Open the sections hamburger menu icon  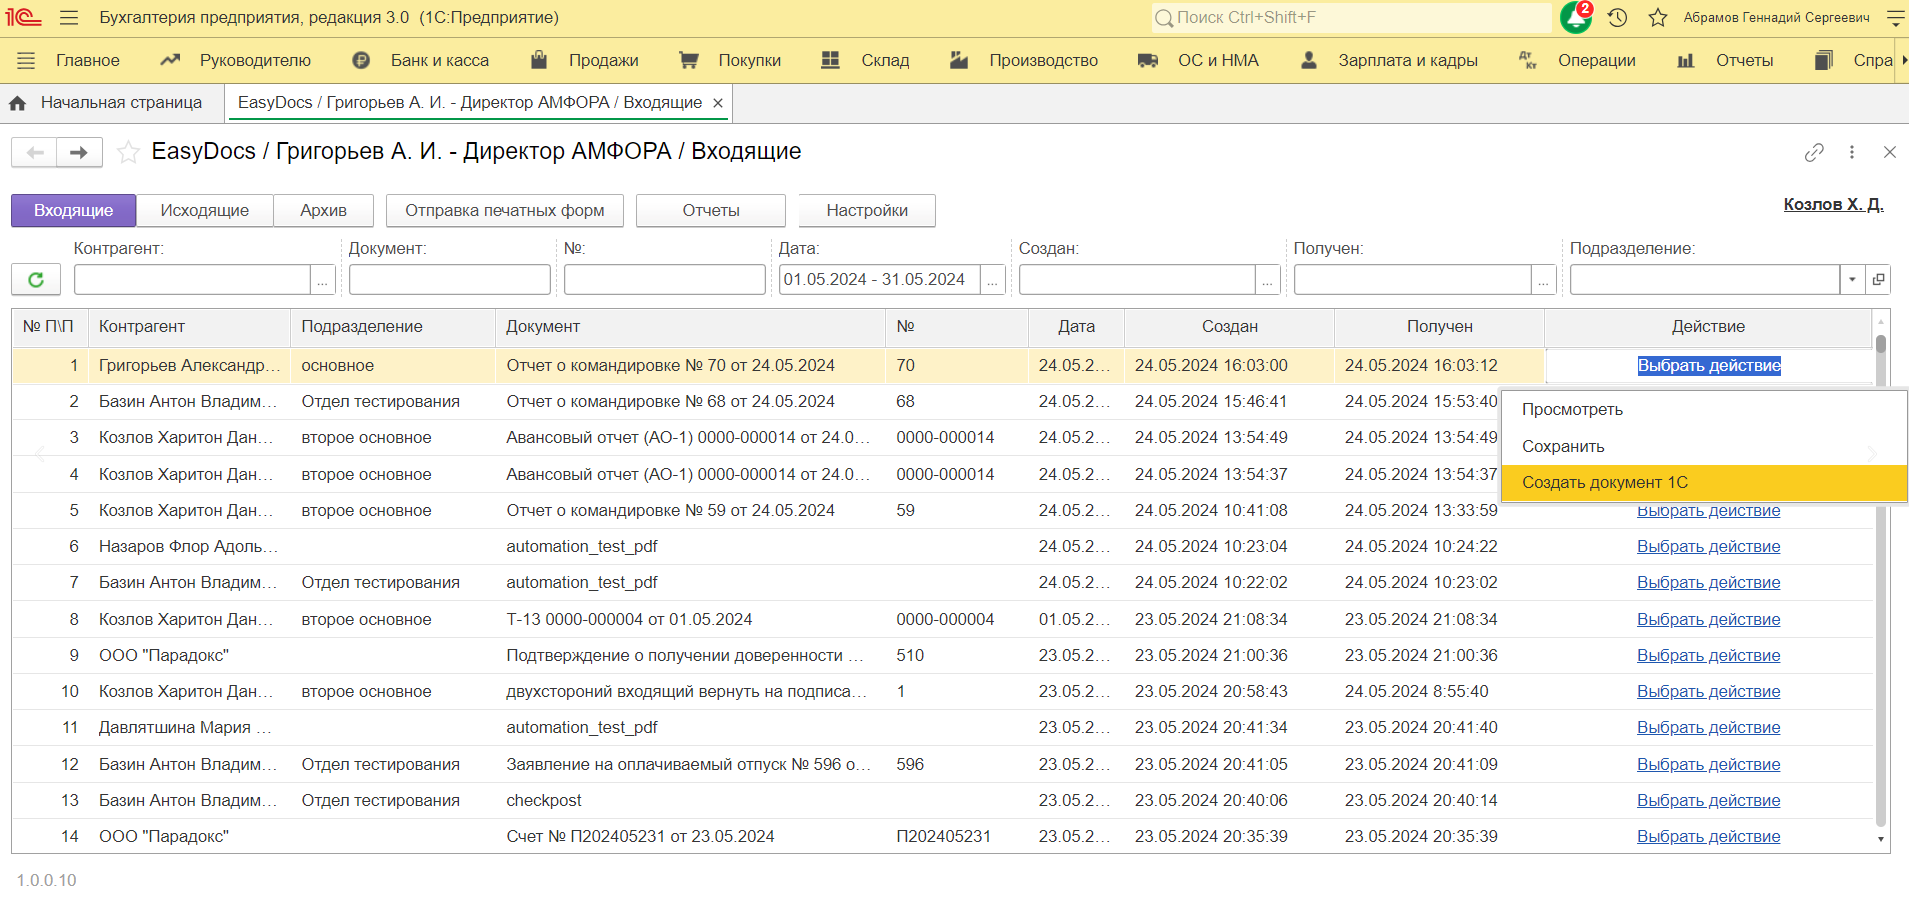26,61
